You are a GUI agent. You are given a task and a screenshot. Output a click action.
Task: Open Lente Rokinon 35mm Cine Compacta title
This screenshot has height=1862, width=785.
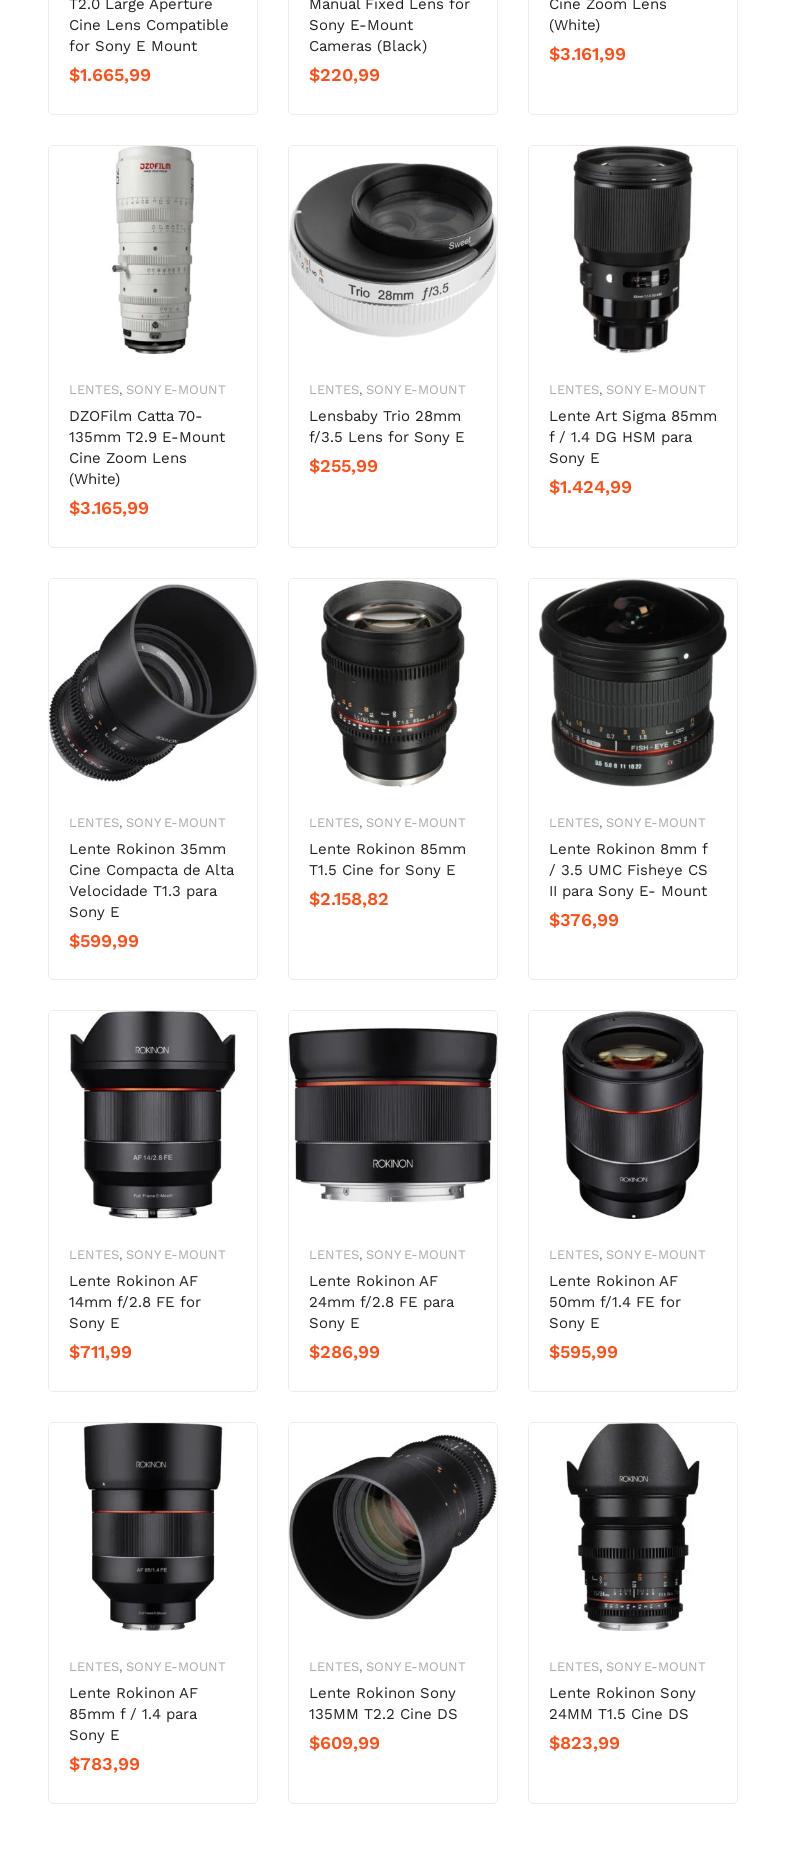coord(151,880)
